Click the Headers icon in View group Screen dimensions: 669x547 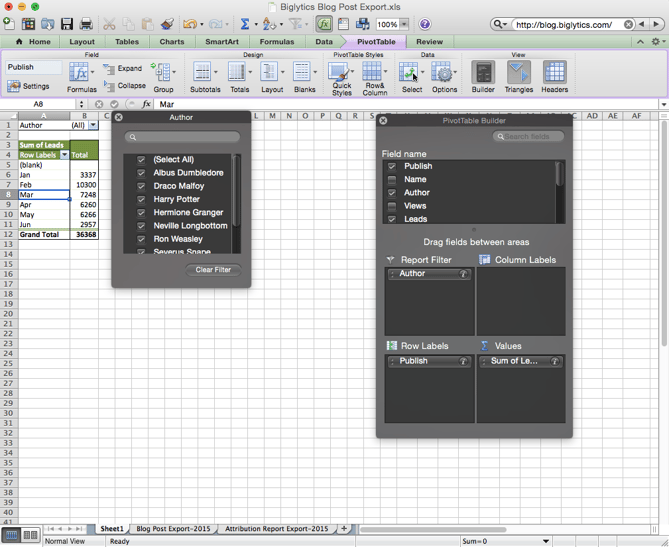554,75
